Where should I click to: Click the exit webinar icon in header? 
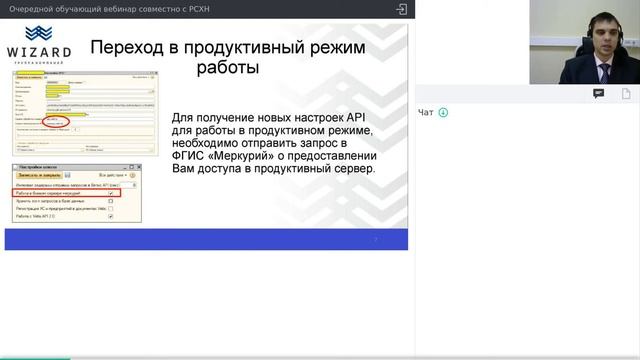pos(402,9)
